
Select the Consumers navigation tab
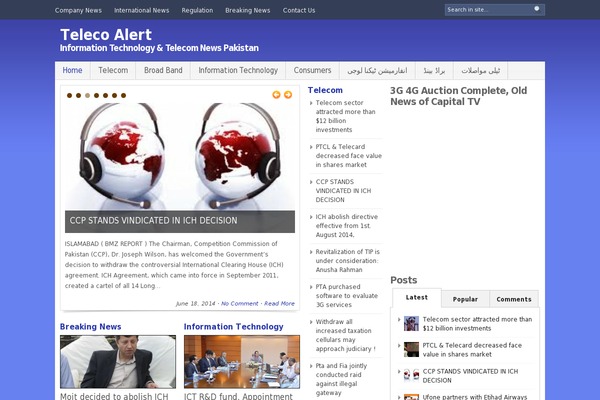tap(312, 70)
